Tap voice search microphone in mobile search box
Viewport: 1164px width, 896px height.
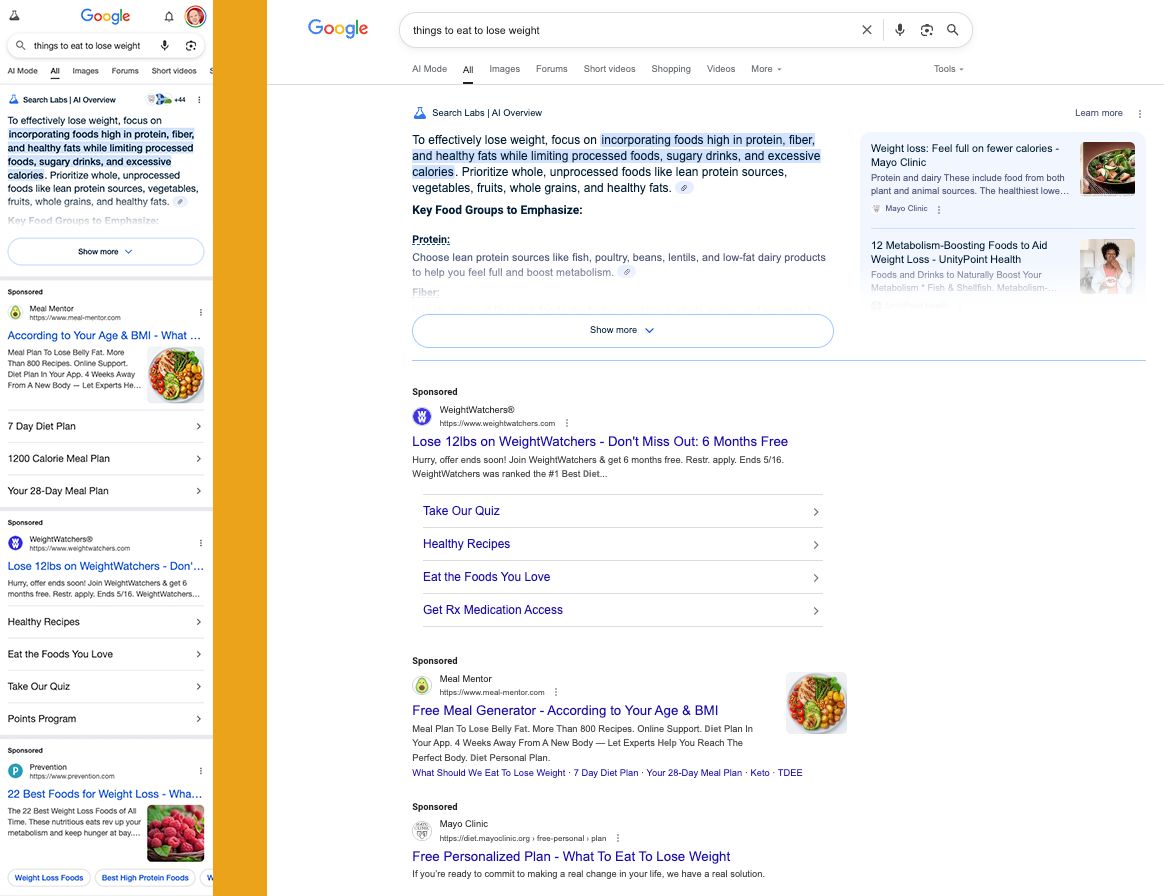pyautogui.click(x=165, y=45)
